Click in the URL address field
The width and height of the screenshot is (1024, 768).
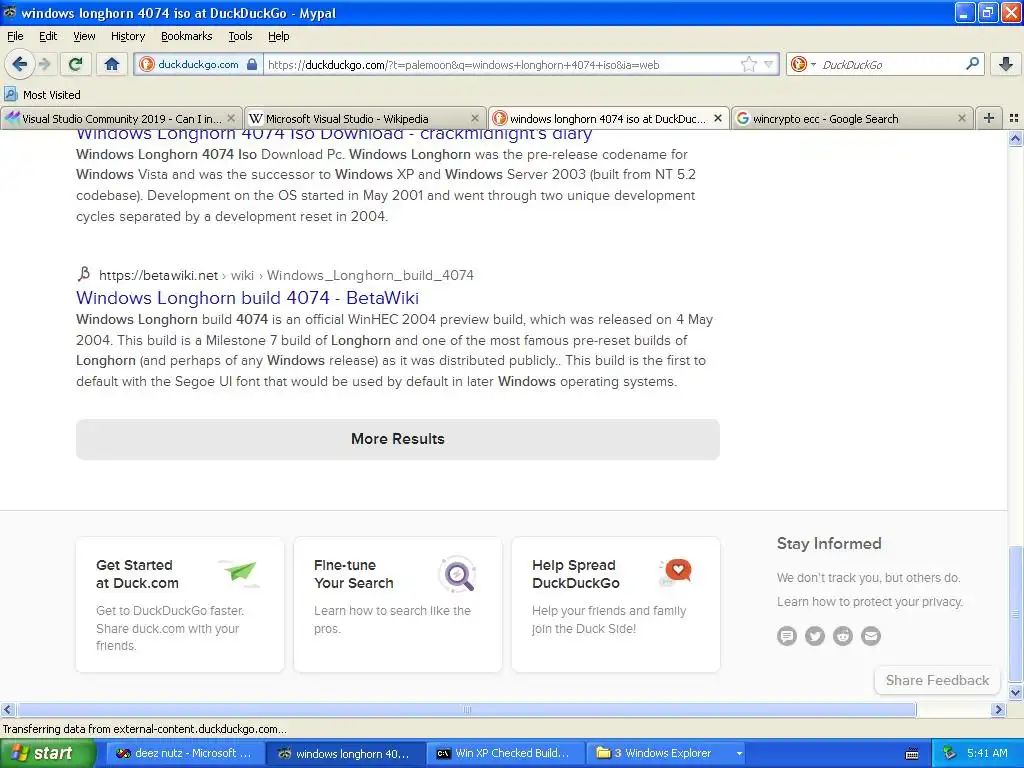pos(500,64)
